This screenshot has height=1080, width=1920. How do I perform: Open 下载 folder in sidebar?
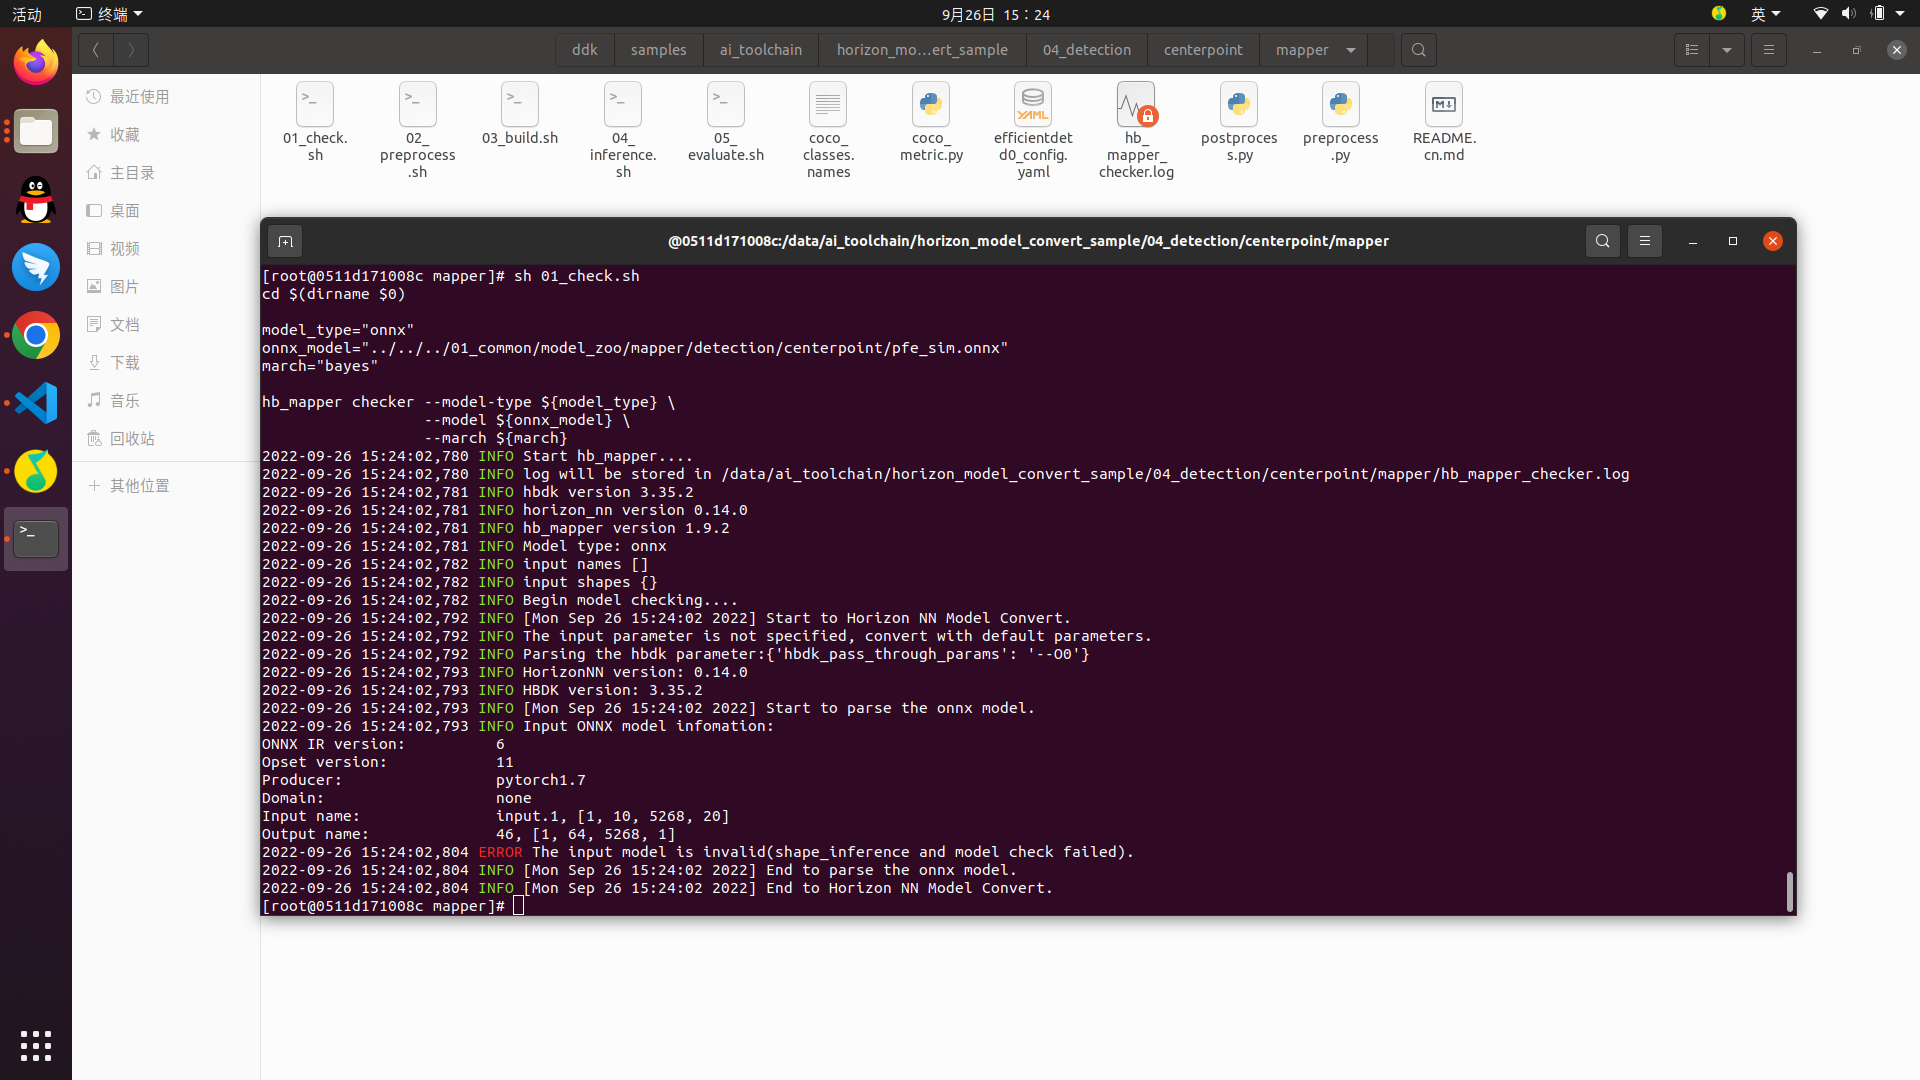coord(125,362)
